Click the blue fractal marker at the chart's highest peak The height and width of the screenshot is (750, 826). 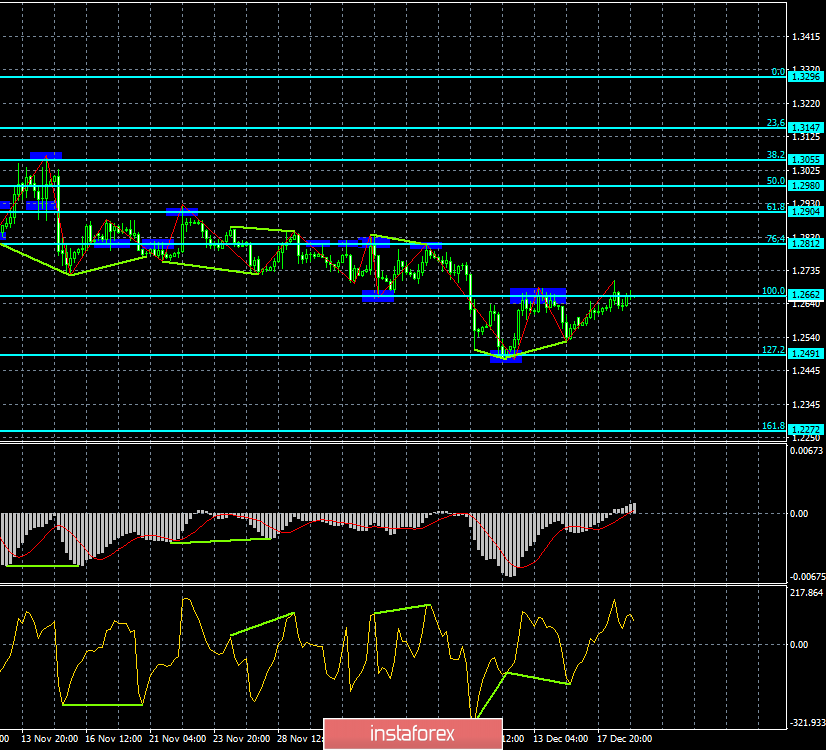point(46,155)
